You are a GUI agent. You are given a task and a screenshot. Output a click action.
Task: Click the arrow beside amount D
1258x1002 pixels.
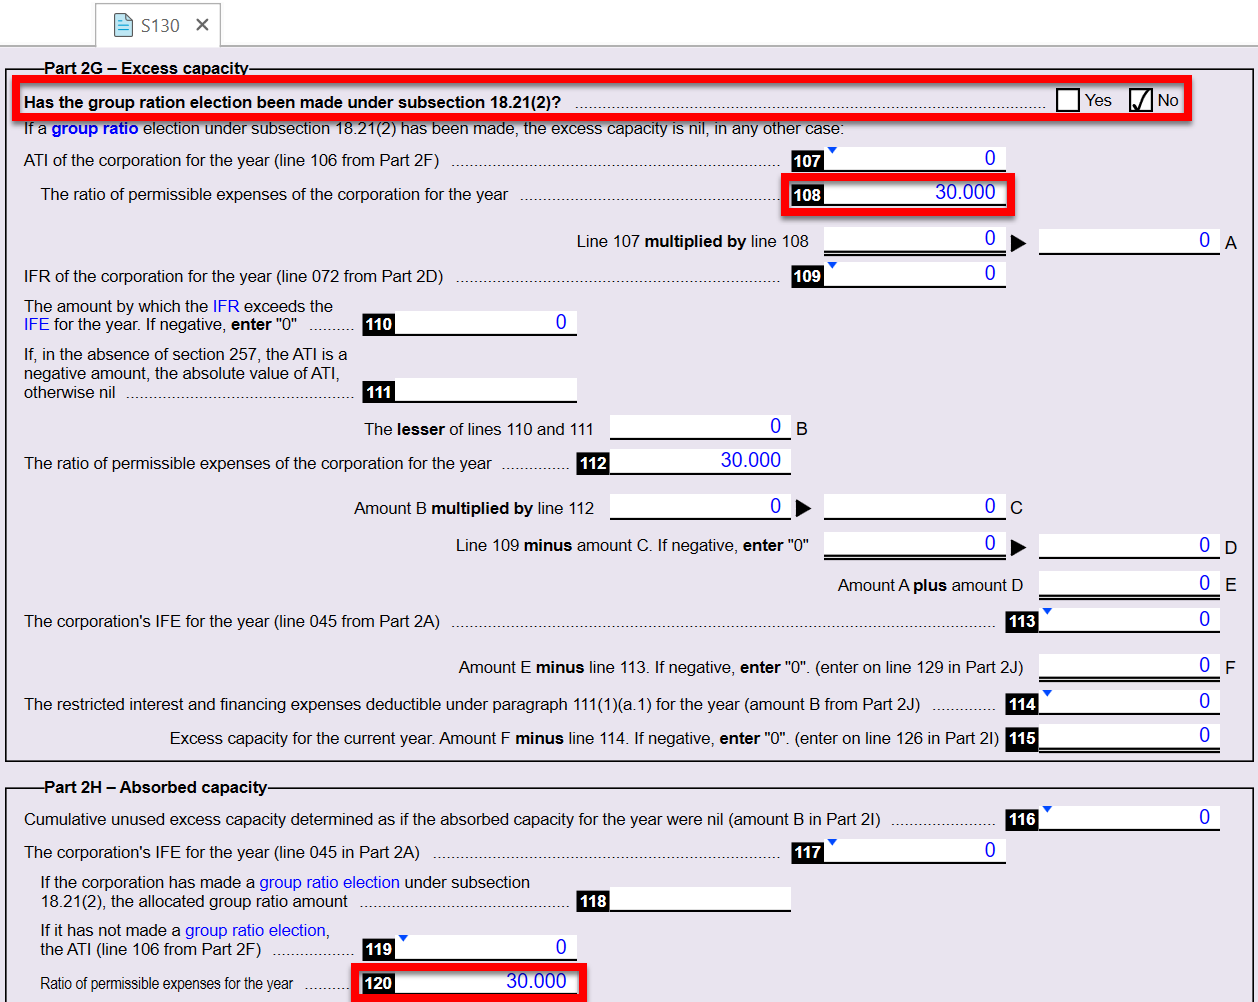coord(1018,547)
